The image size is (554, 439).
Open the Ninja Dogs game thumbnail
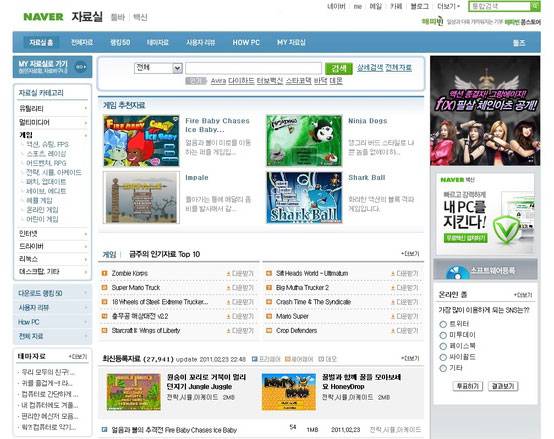tap(304, 141)
